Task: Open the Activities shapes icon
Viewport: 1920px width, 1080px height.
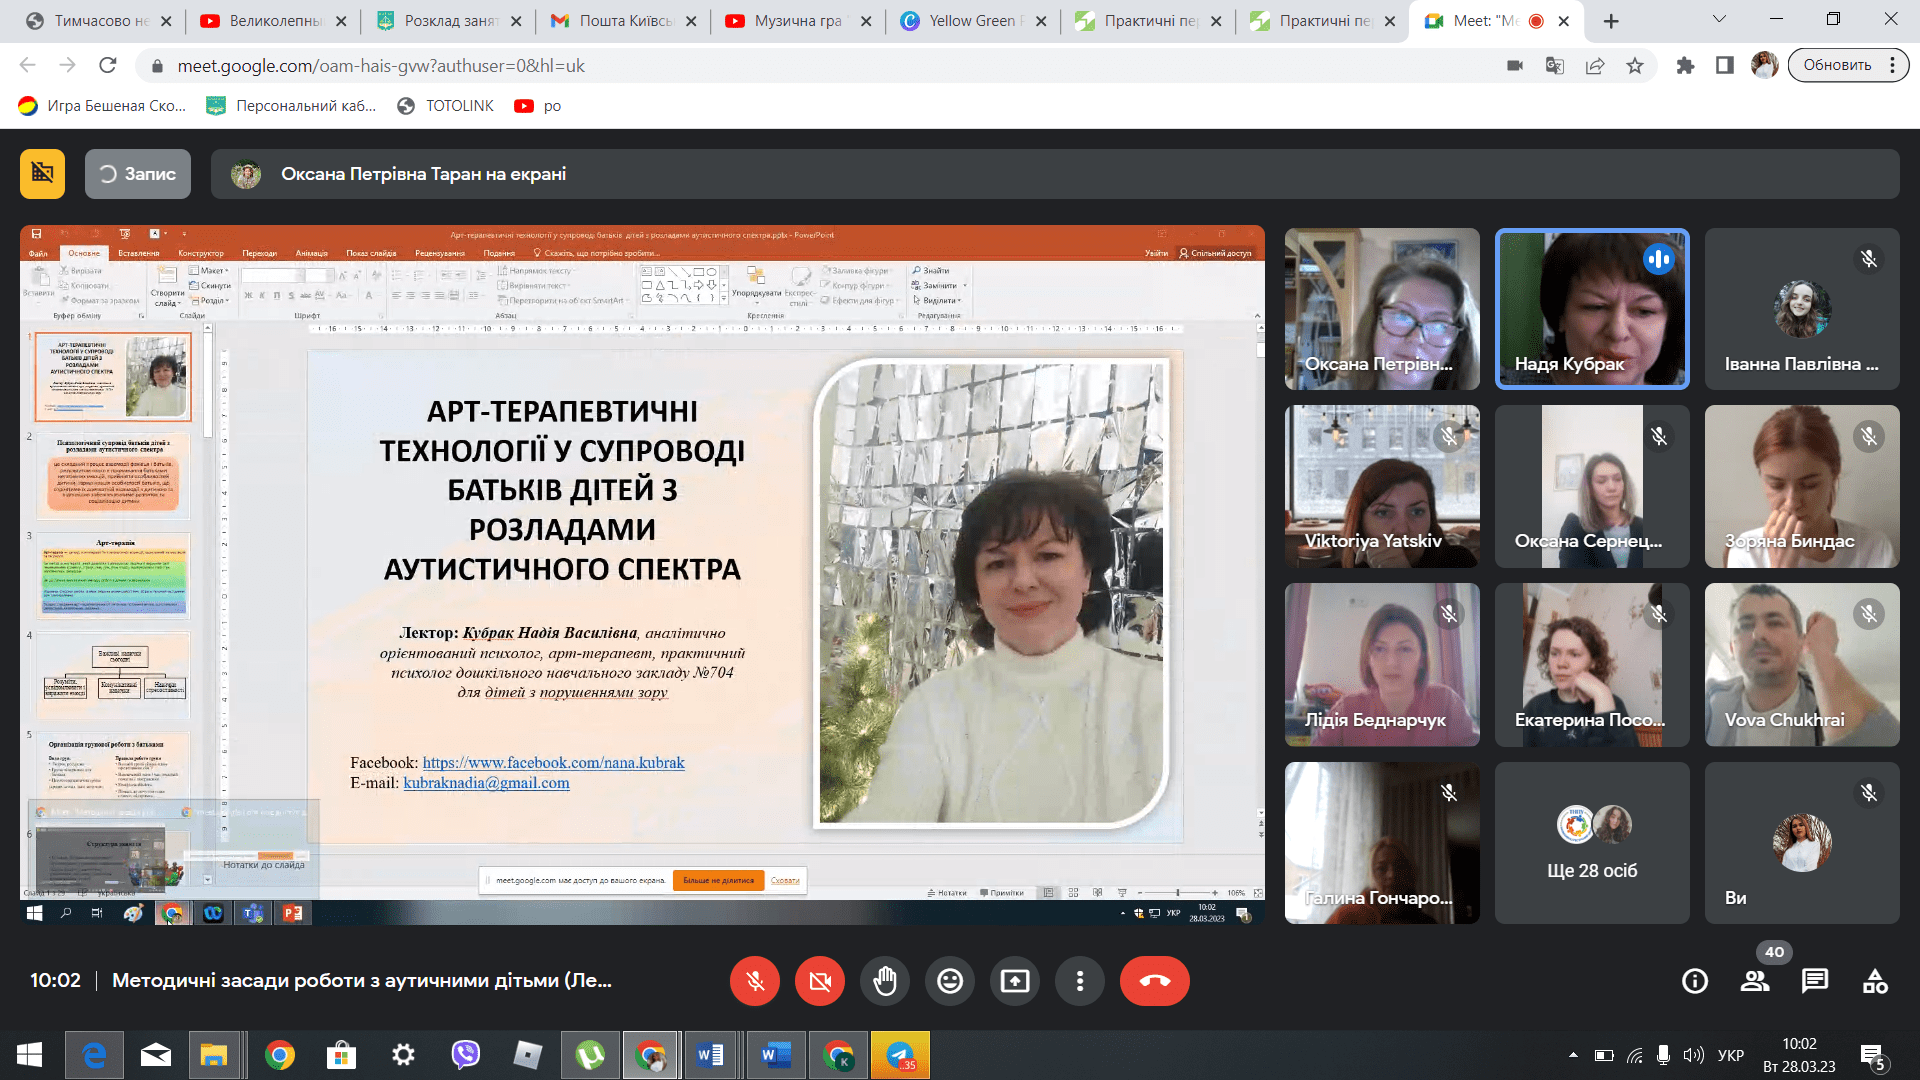Action: (x=1875, y=981)
